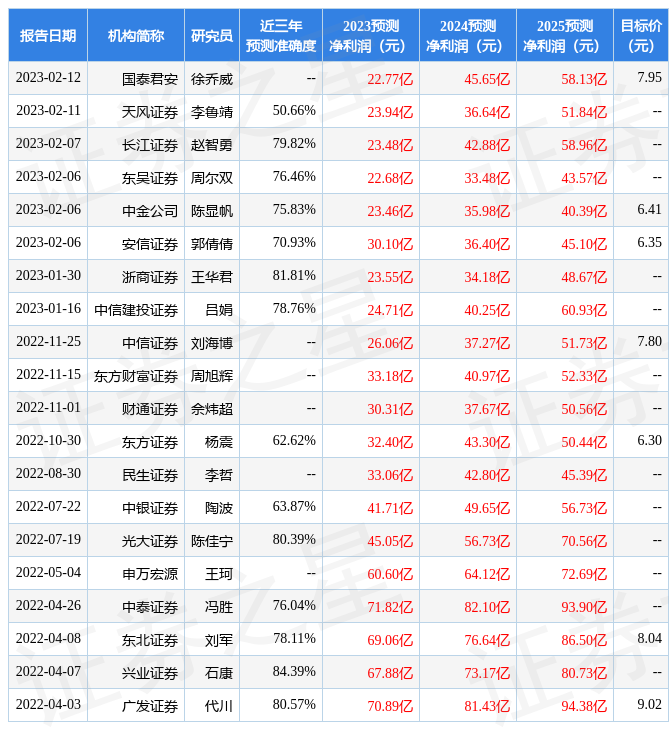
Task: Click the 机构简称 column header
Action: 136,35
